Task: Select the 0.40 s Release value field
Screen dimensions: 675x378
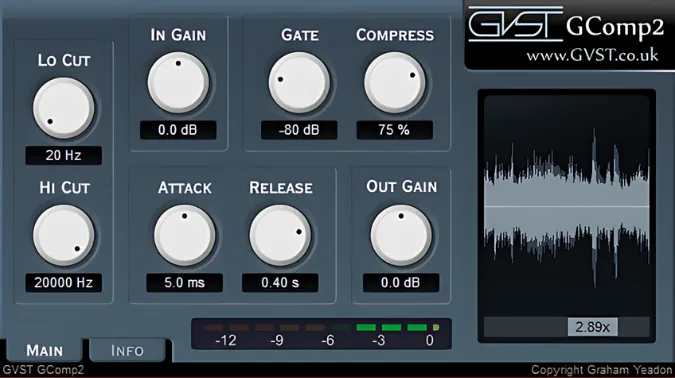Action: point(280,283)
